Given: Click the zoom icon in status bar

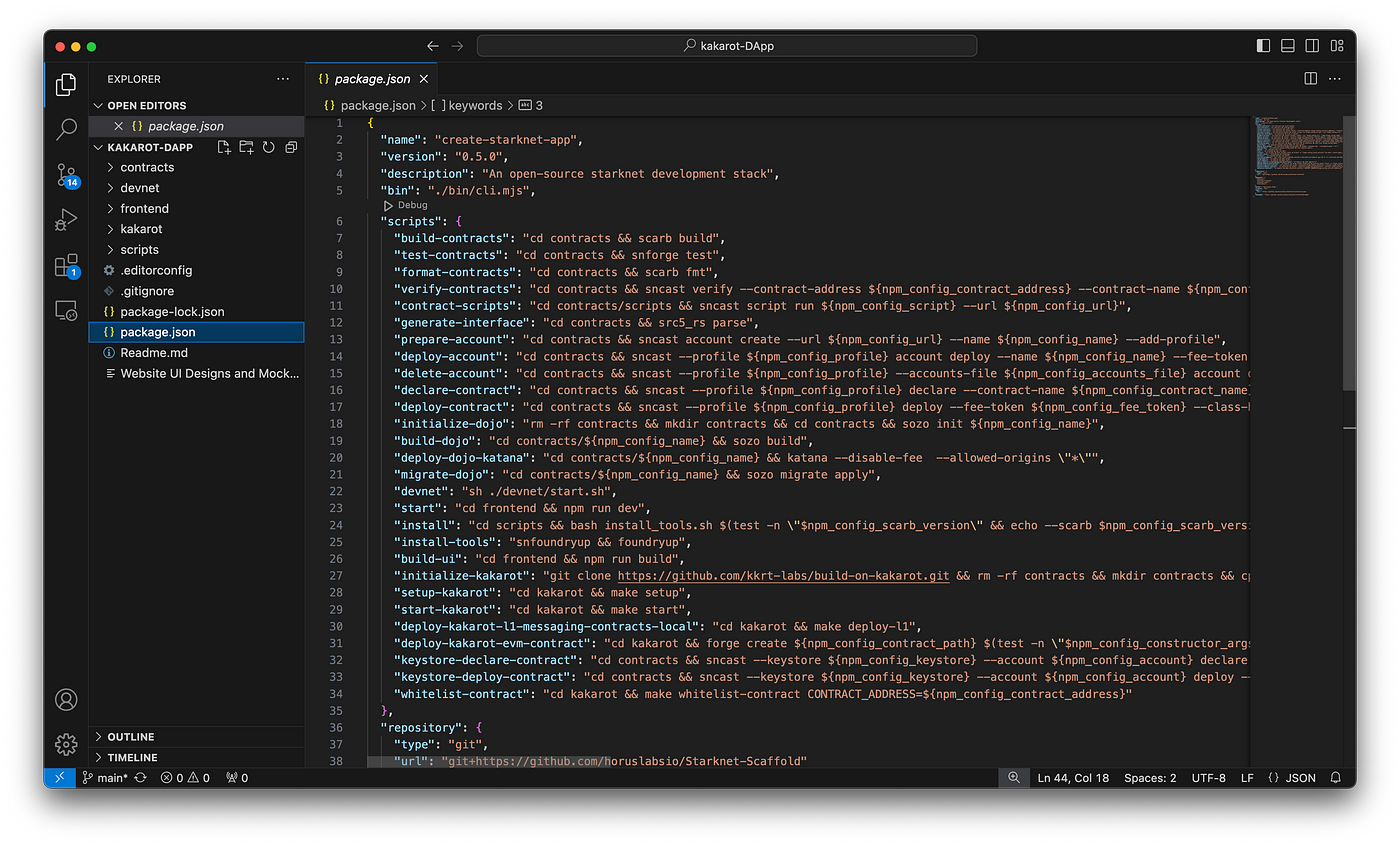Looking at the screenshot, I should click(x=1013, y=777).
